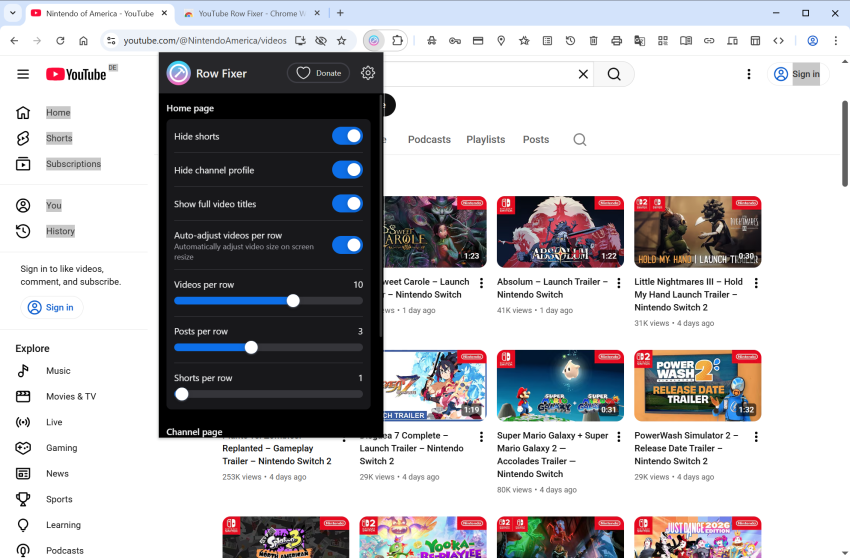Bookmark this page with star icon
850x558 pixels.
click(341, 41)
